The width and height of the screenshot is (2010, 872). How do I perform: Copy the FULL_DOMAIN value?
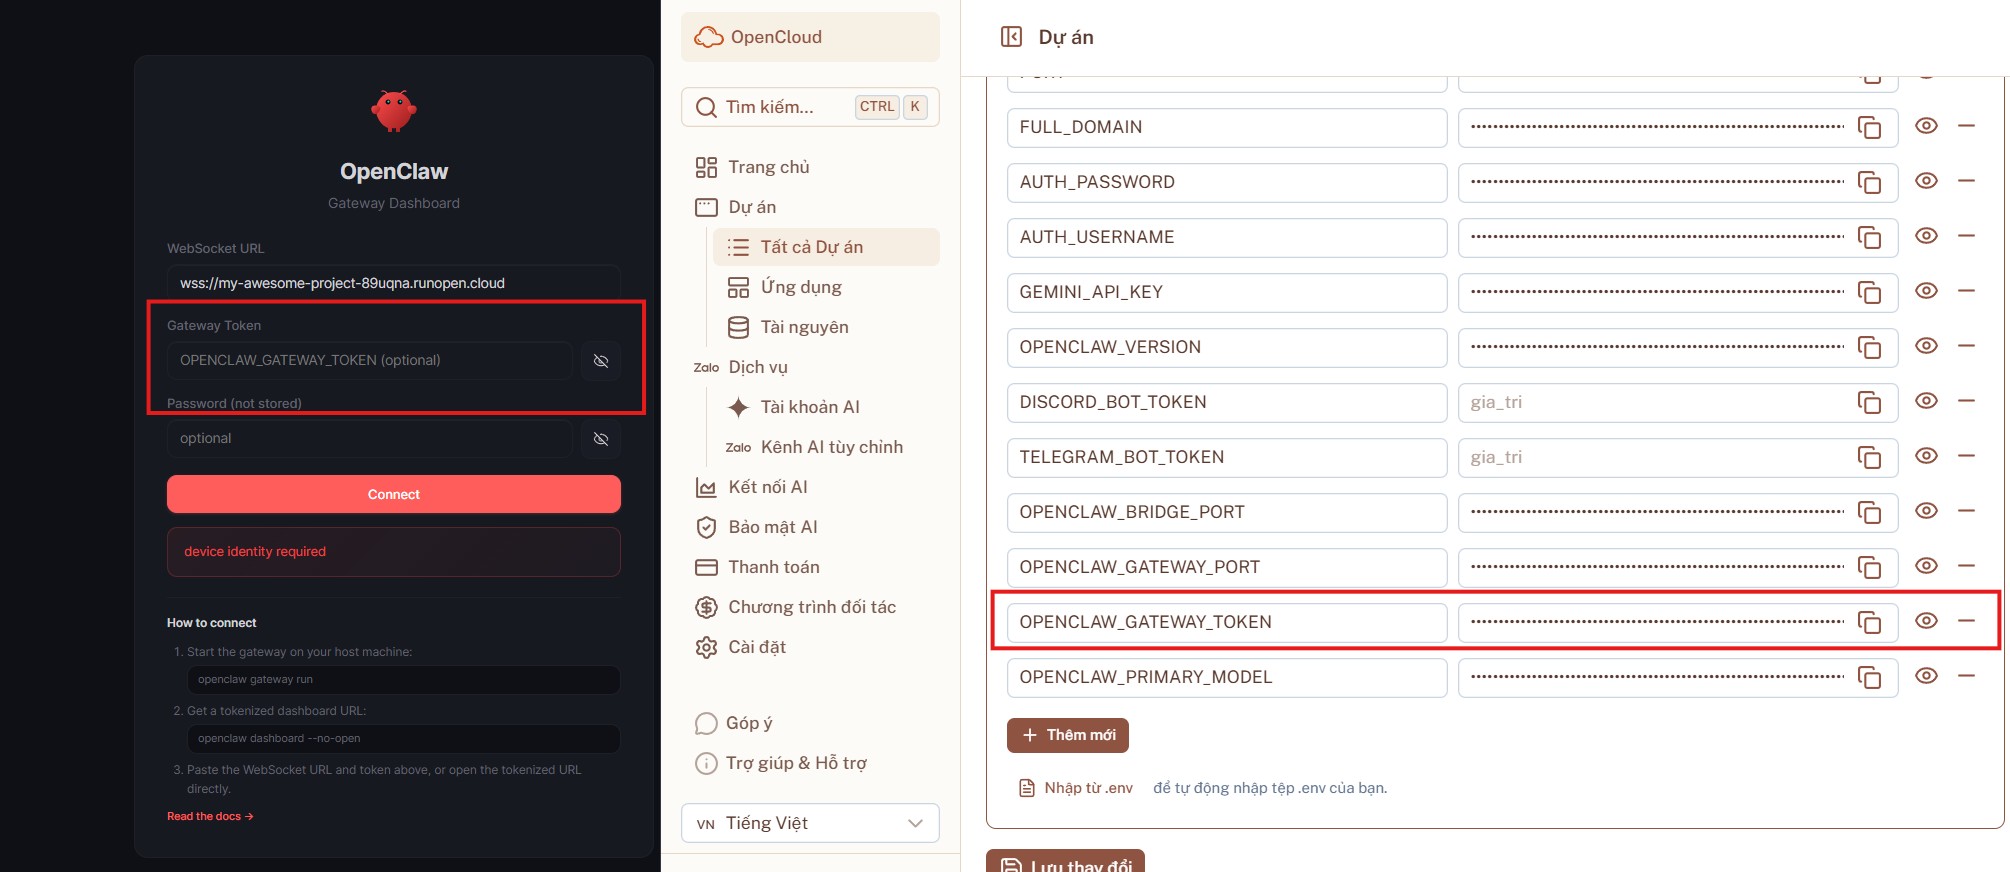point(1868,127)
